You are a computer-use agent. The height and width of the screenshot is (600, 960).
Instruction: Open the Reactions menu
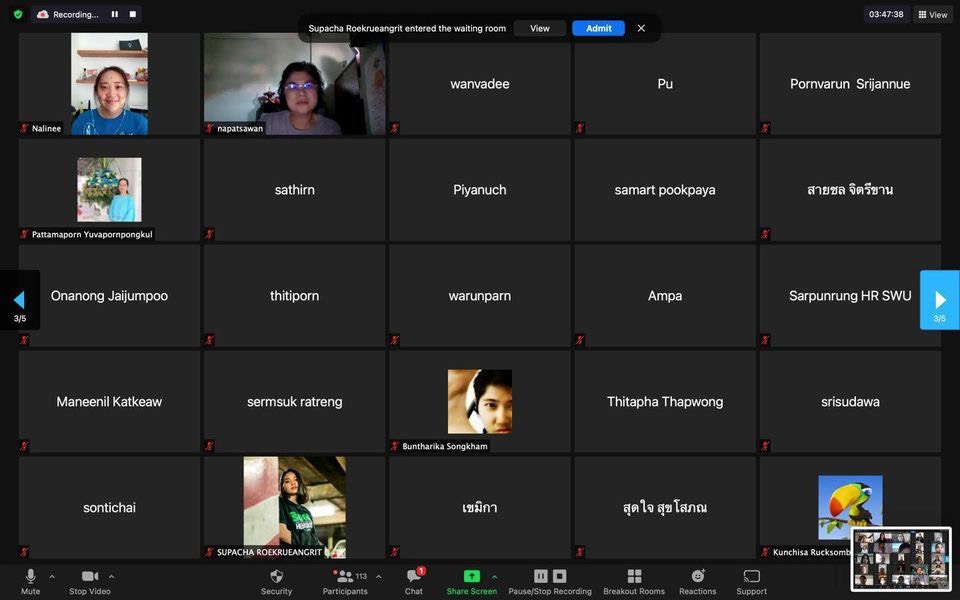point(697,581)
